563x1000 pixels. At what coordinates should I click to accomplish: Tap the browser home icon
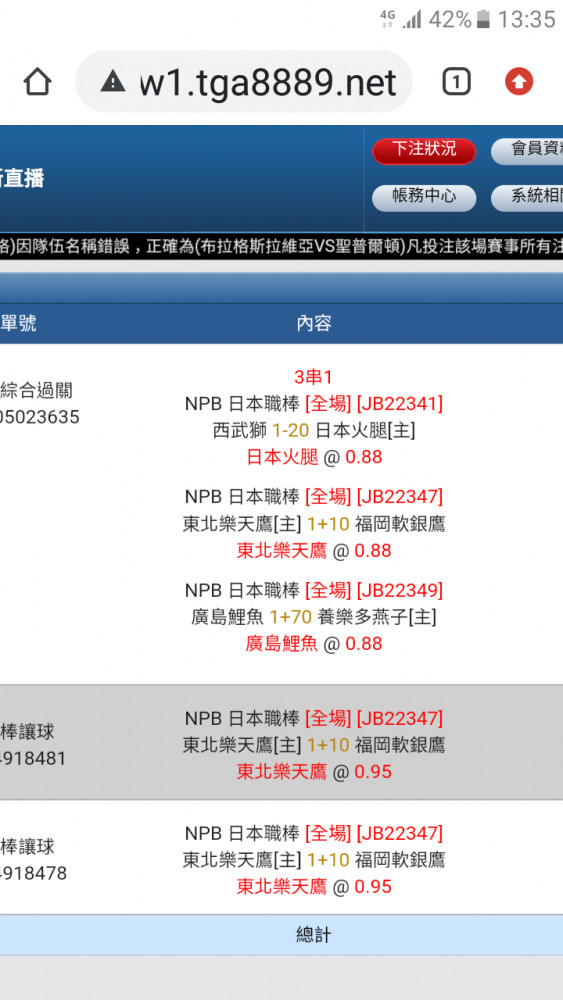37,82
